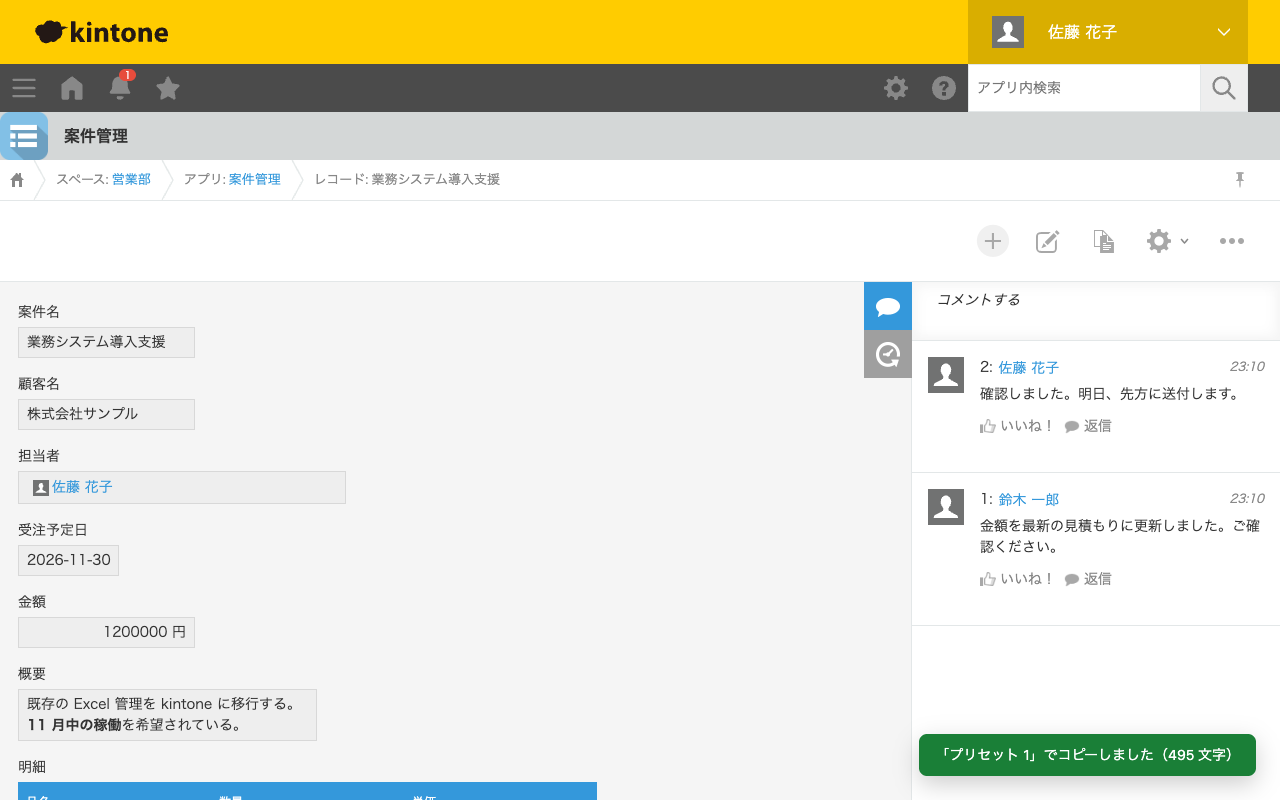
Task: Click the コメントする comment box
Action: [1096, 310]
